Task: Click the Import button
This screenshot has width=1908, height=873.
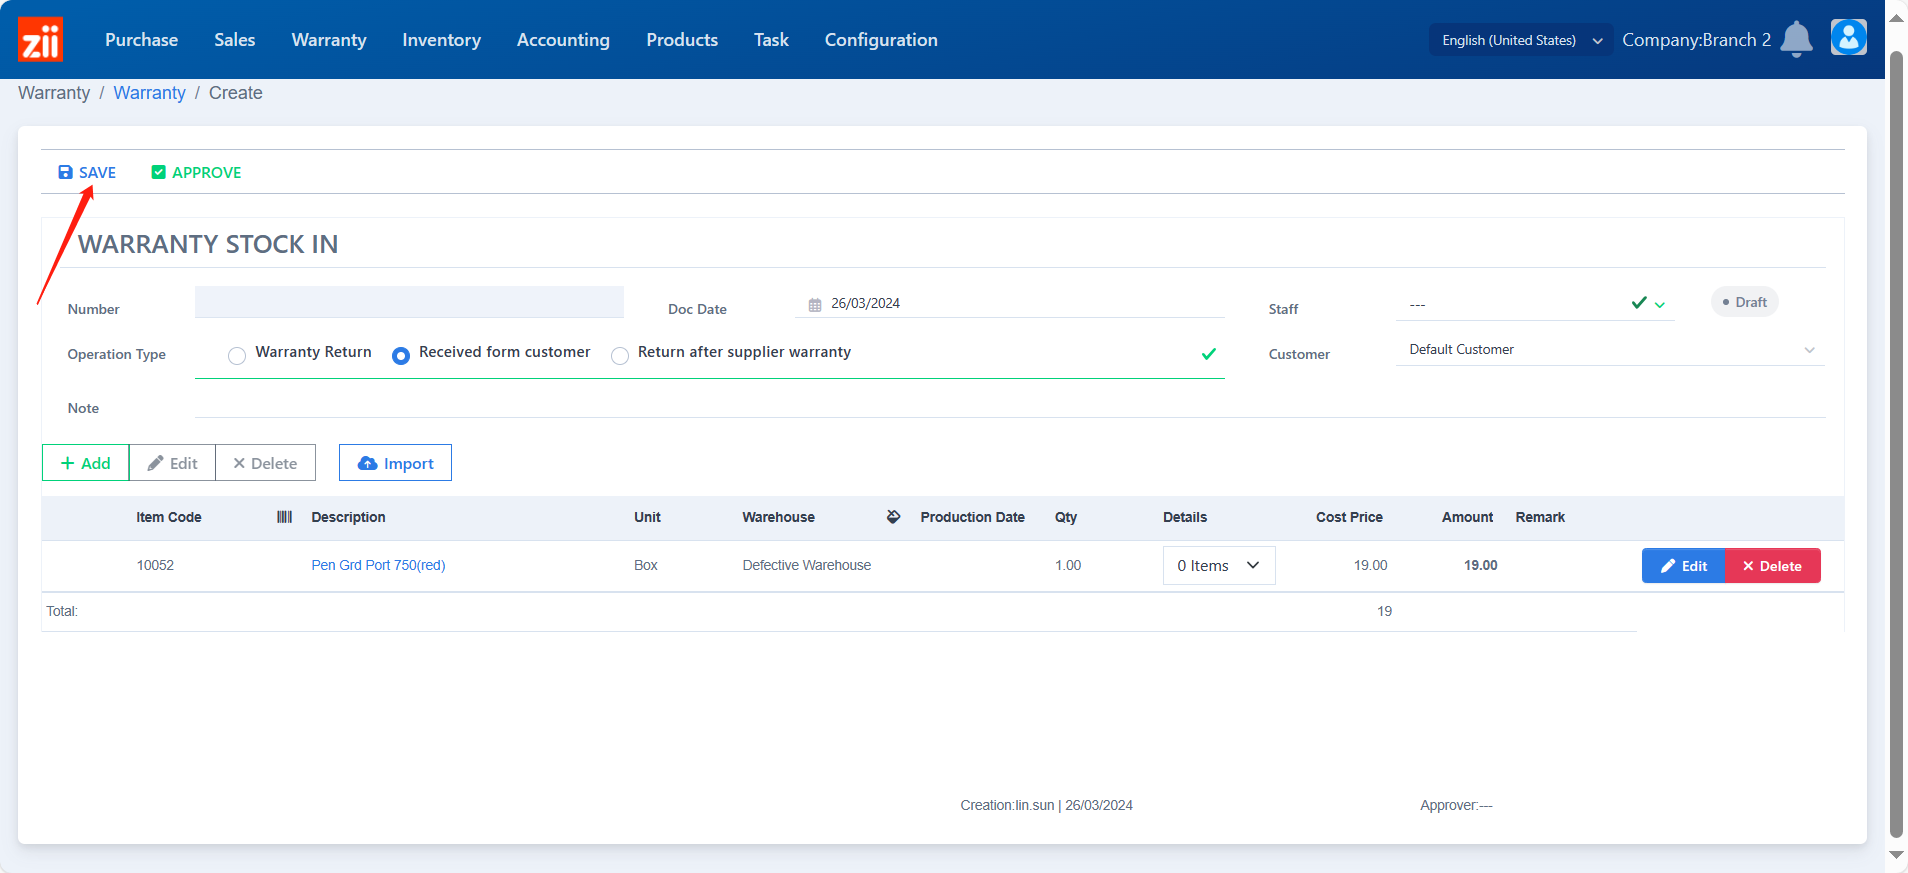Action: (x=395, y=463)
